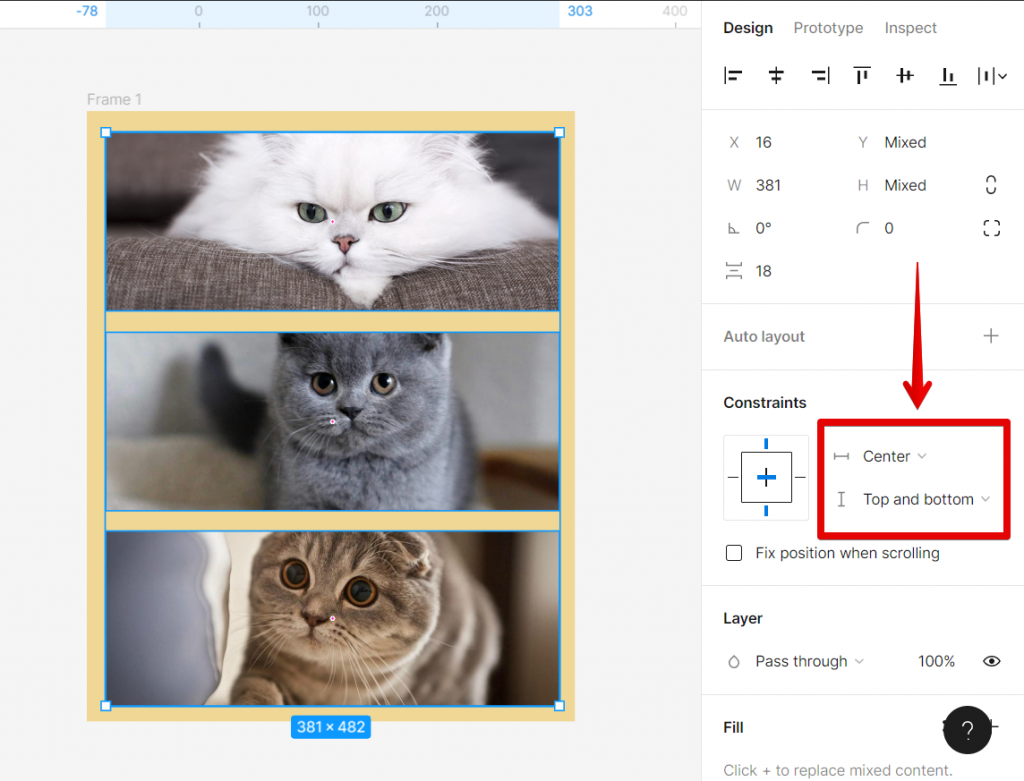Image resolution: width=1024 pixels, height=781 pixels.
Task: Add Auto layout with the plus button
Action: (991, 336)
